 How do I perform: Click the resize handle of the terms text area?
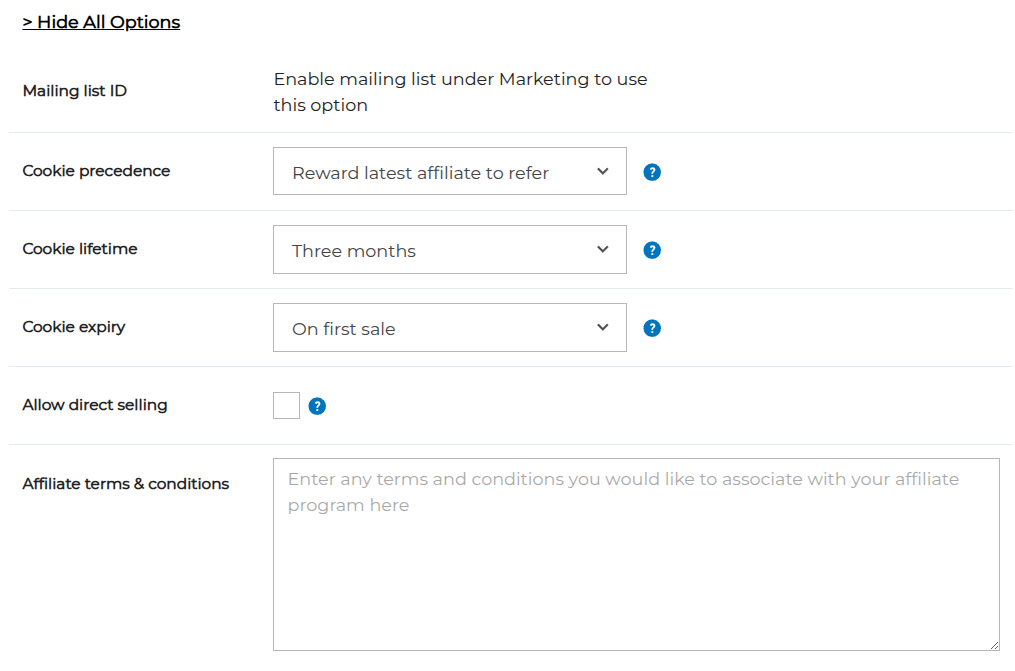point(993,645)
